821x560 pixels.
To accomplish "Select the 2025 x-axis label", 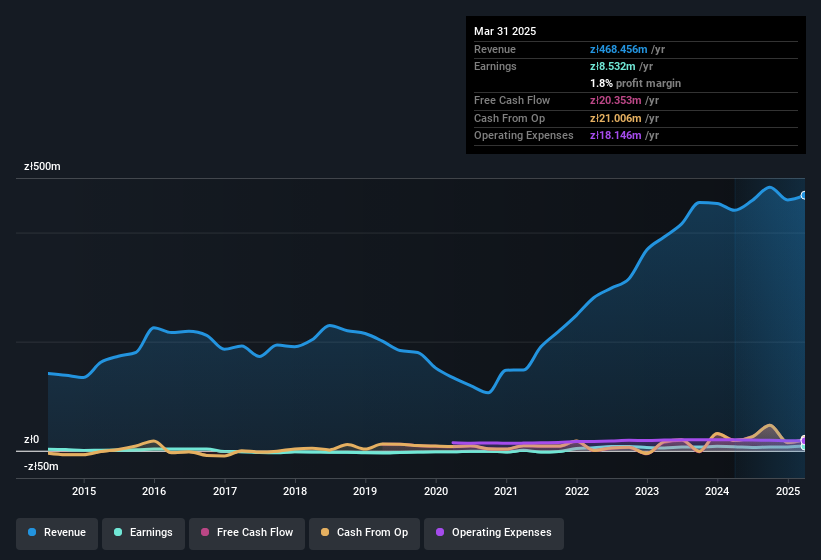I will (x=787, y=491).
